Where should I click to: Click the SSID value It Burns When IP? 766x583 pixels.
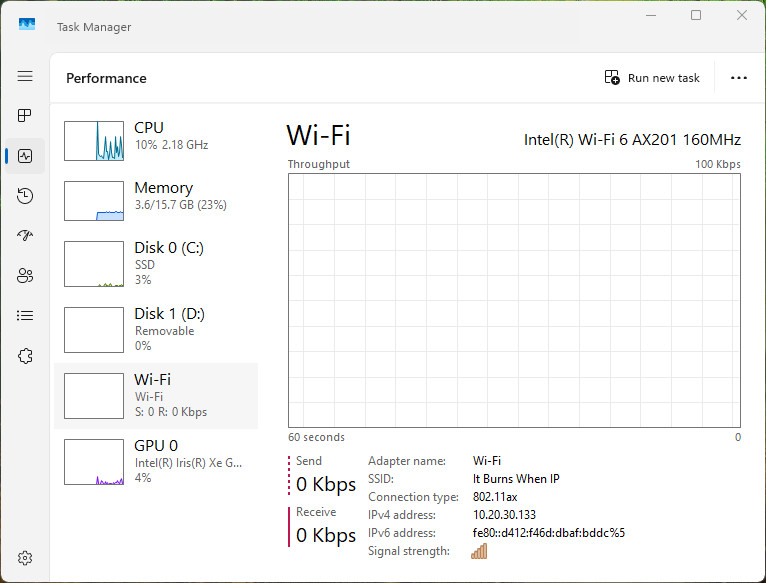coord(516,479)
